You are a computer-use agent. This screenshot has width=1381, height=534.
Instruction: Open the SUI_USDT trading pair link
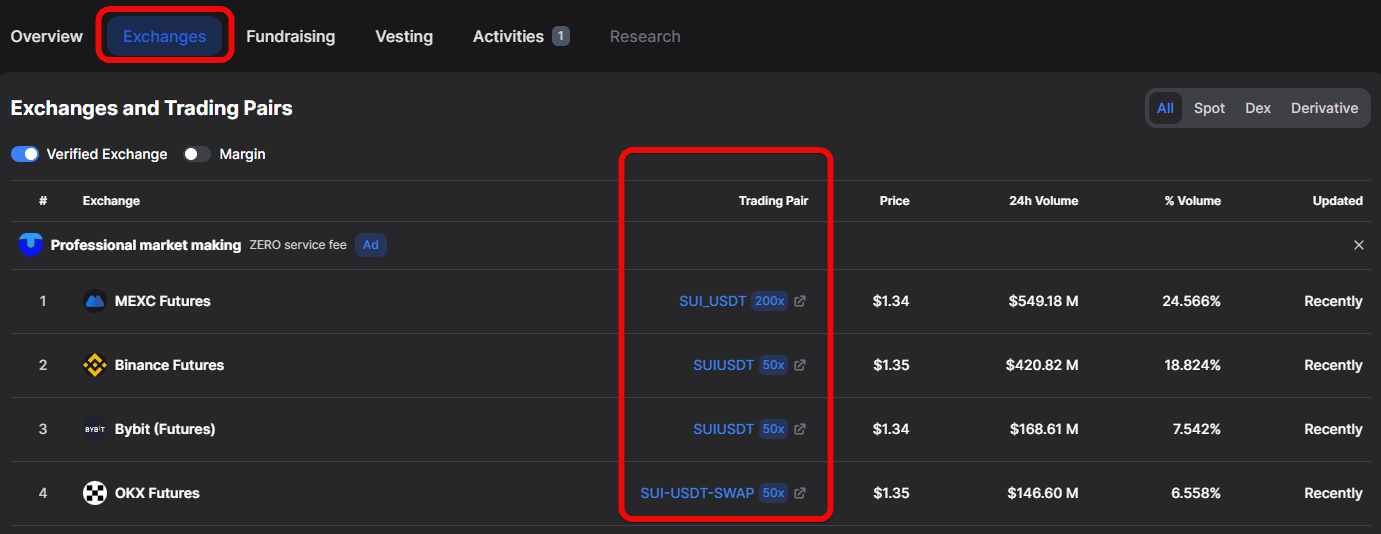click(712, 301)
